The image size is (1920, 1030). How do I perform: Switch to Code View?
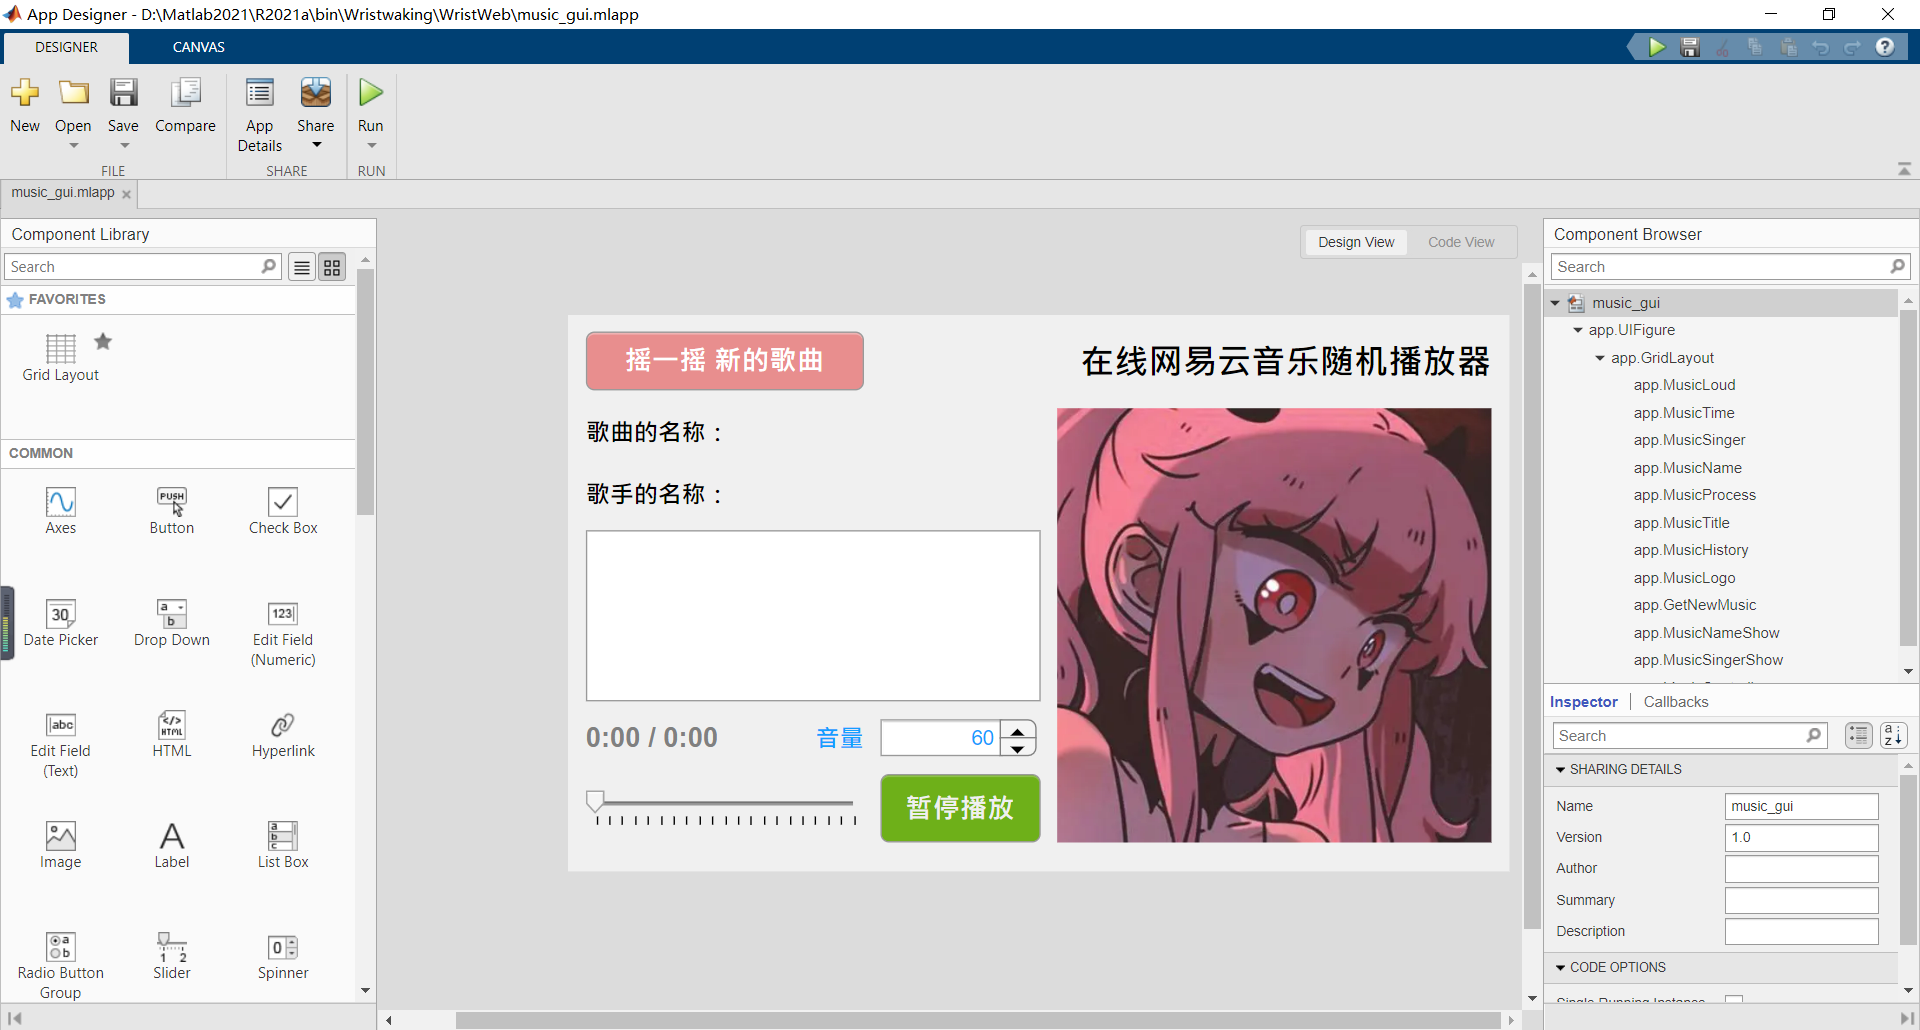(x=1461, y=242)
